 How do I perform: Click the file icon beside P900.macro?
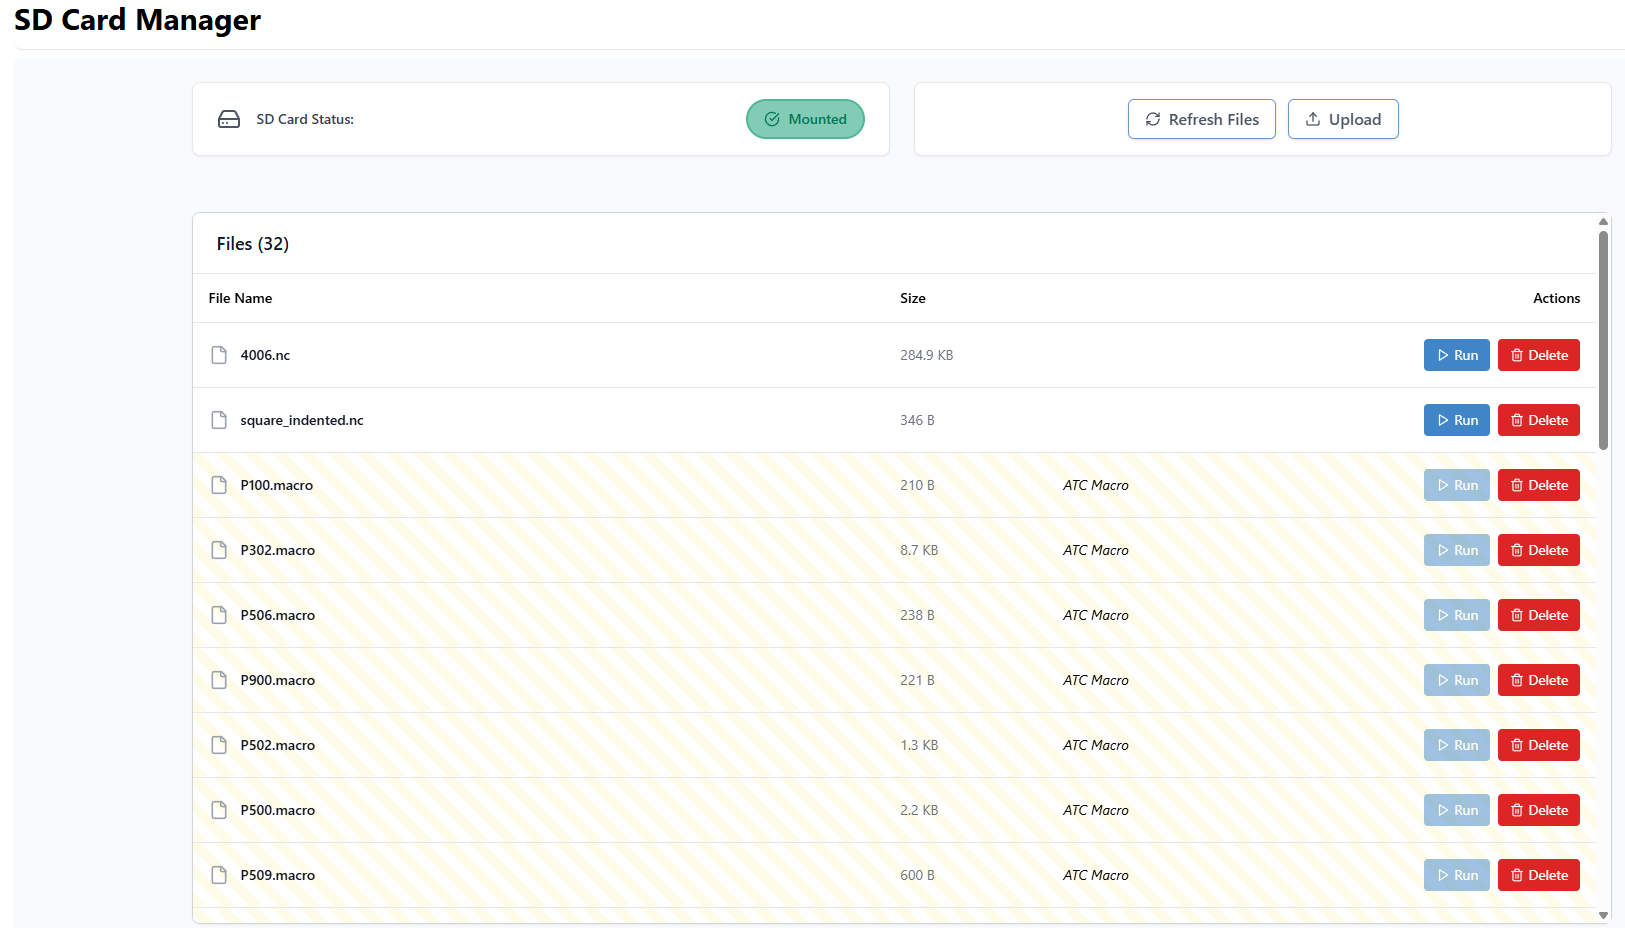click(219, 680)
